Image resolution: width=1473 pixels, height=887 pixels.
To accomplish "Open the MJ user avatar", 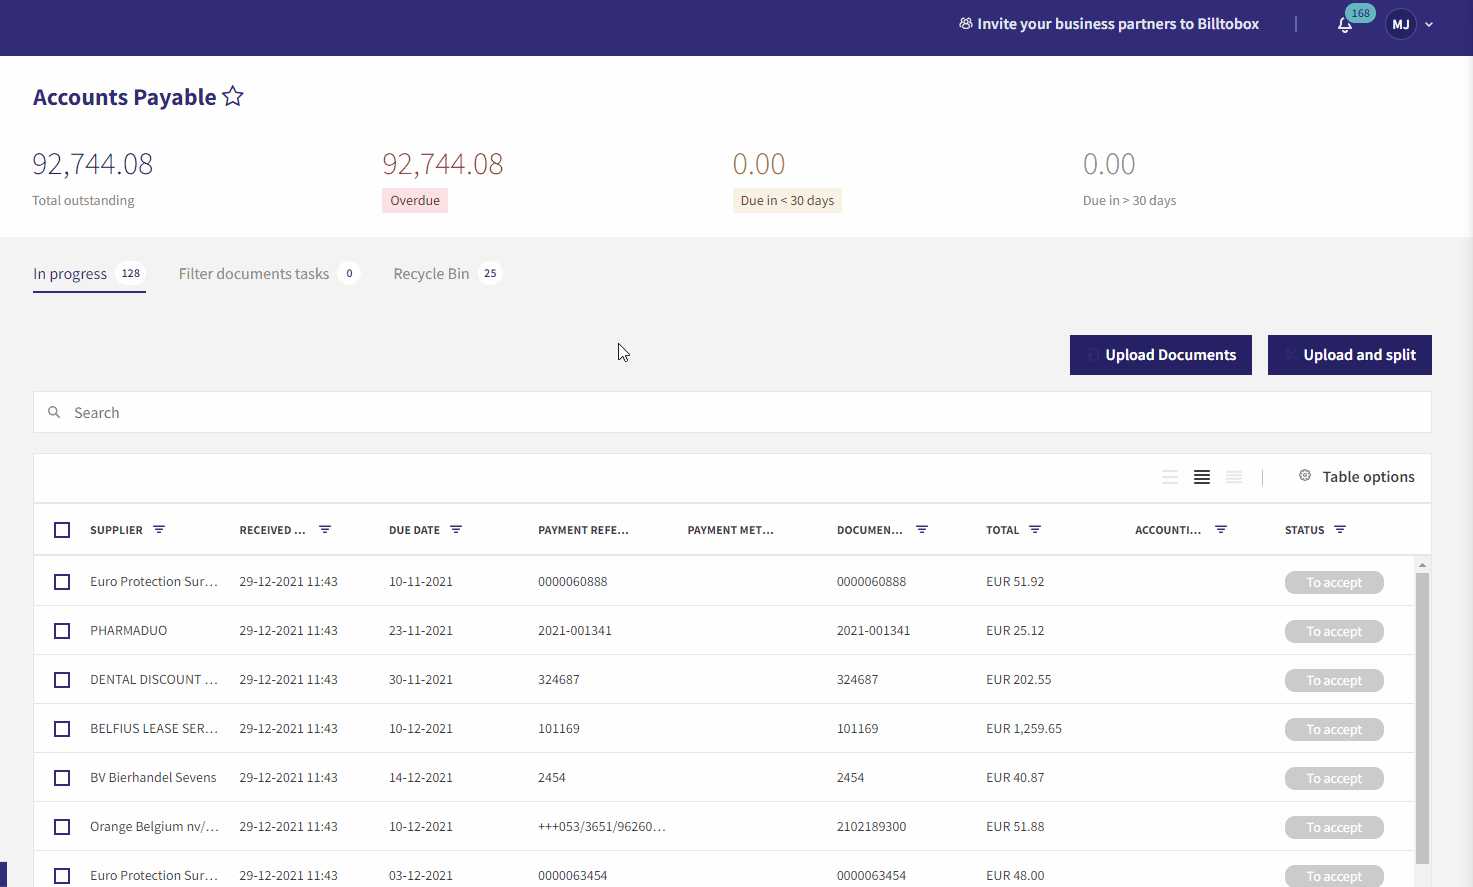I will pyautogui.click(x=1400, y=24).
